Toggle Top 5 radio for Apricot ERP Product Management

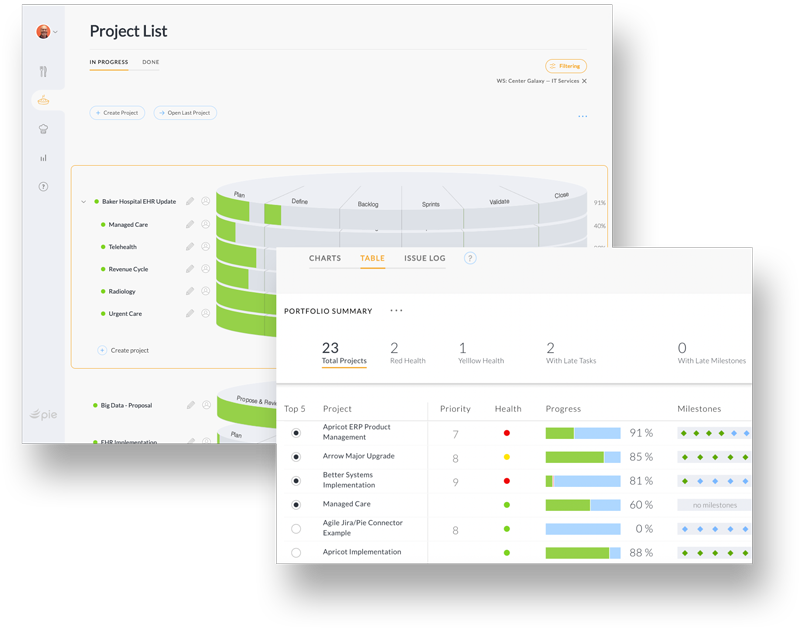(296, 433)
